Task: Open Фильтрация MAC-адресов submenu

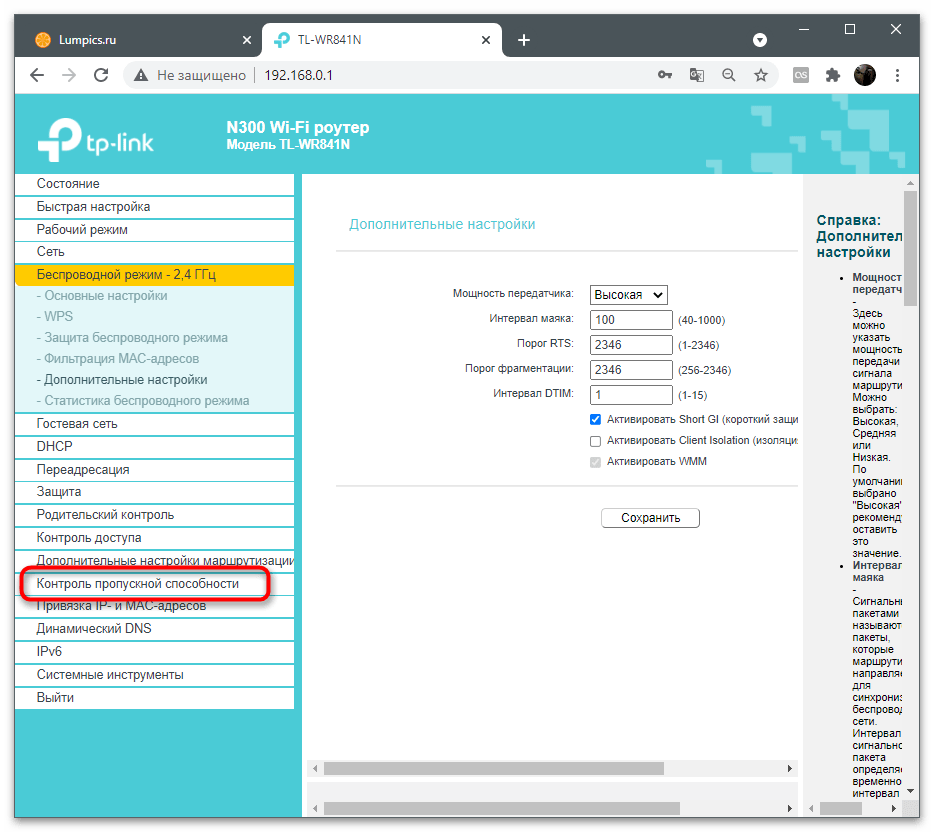Action: pyautogui.click(x=118, y=359)
